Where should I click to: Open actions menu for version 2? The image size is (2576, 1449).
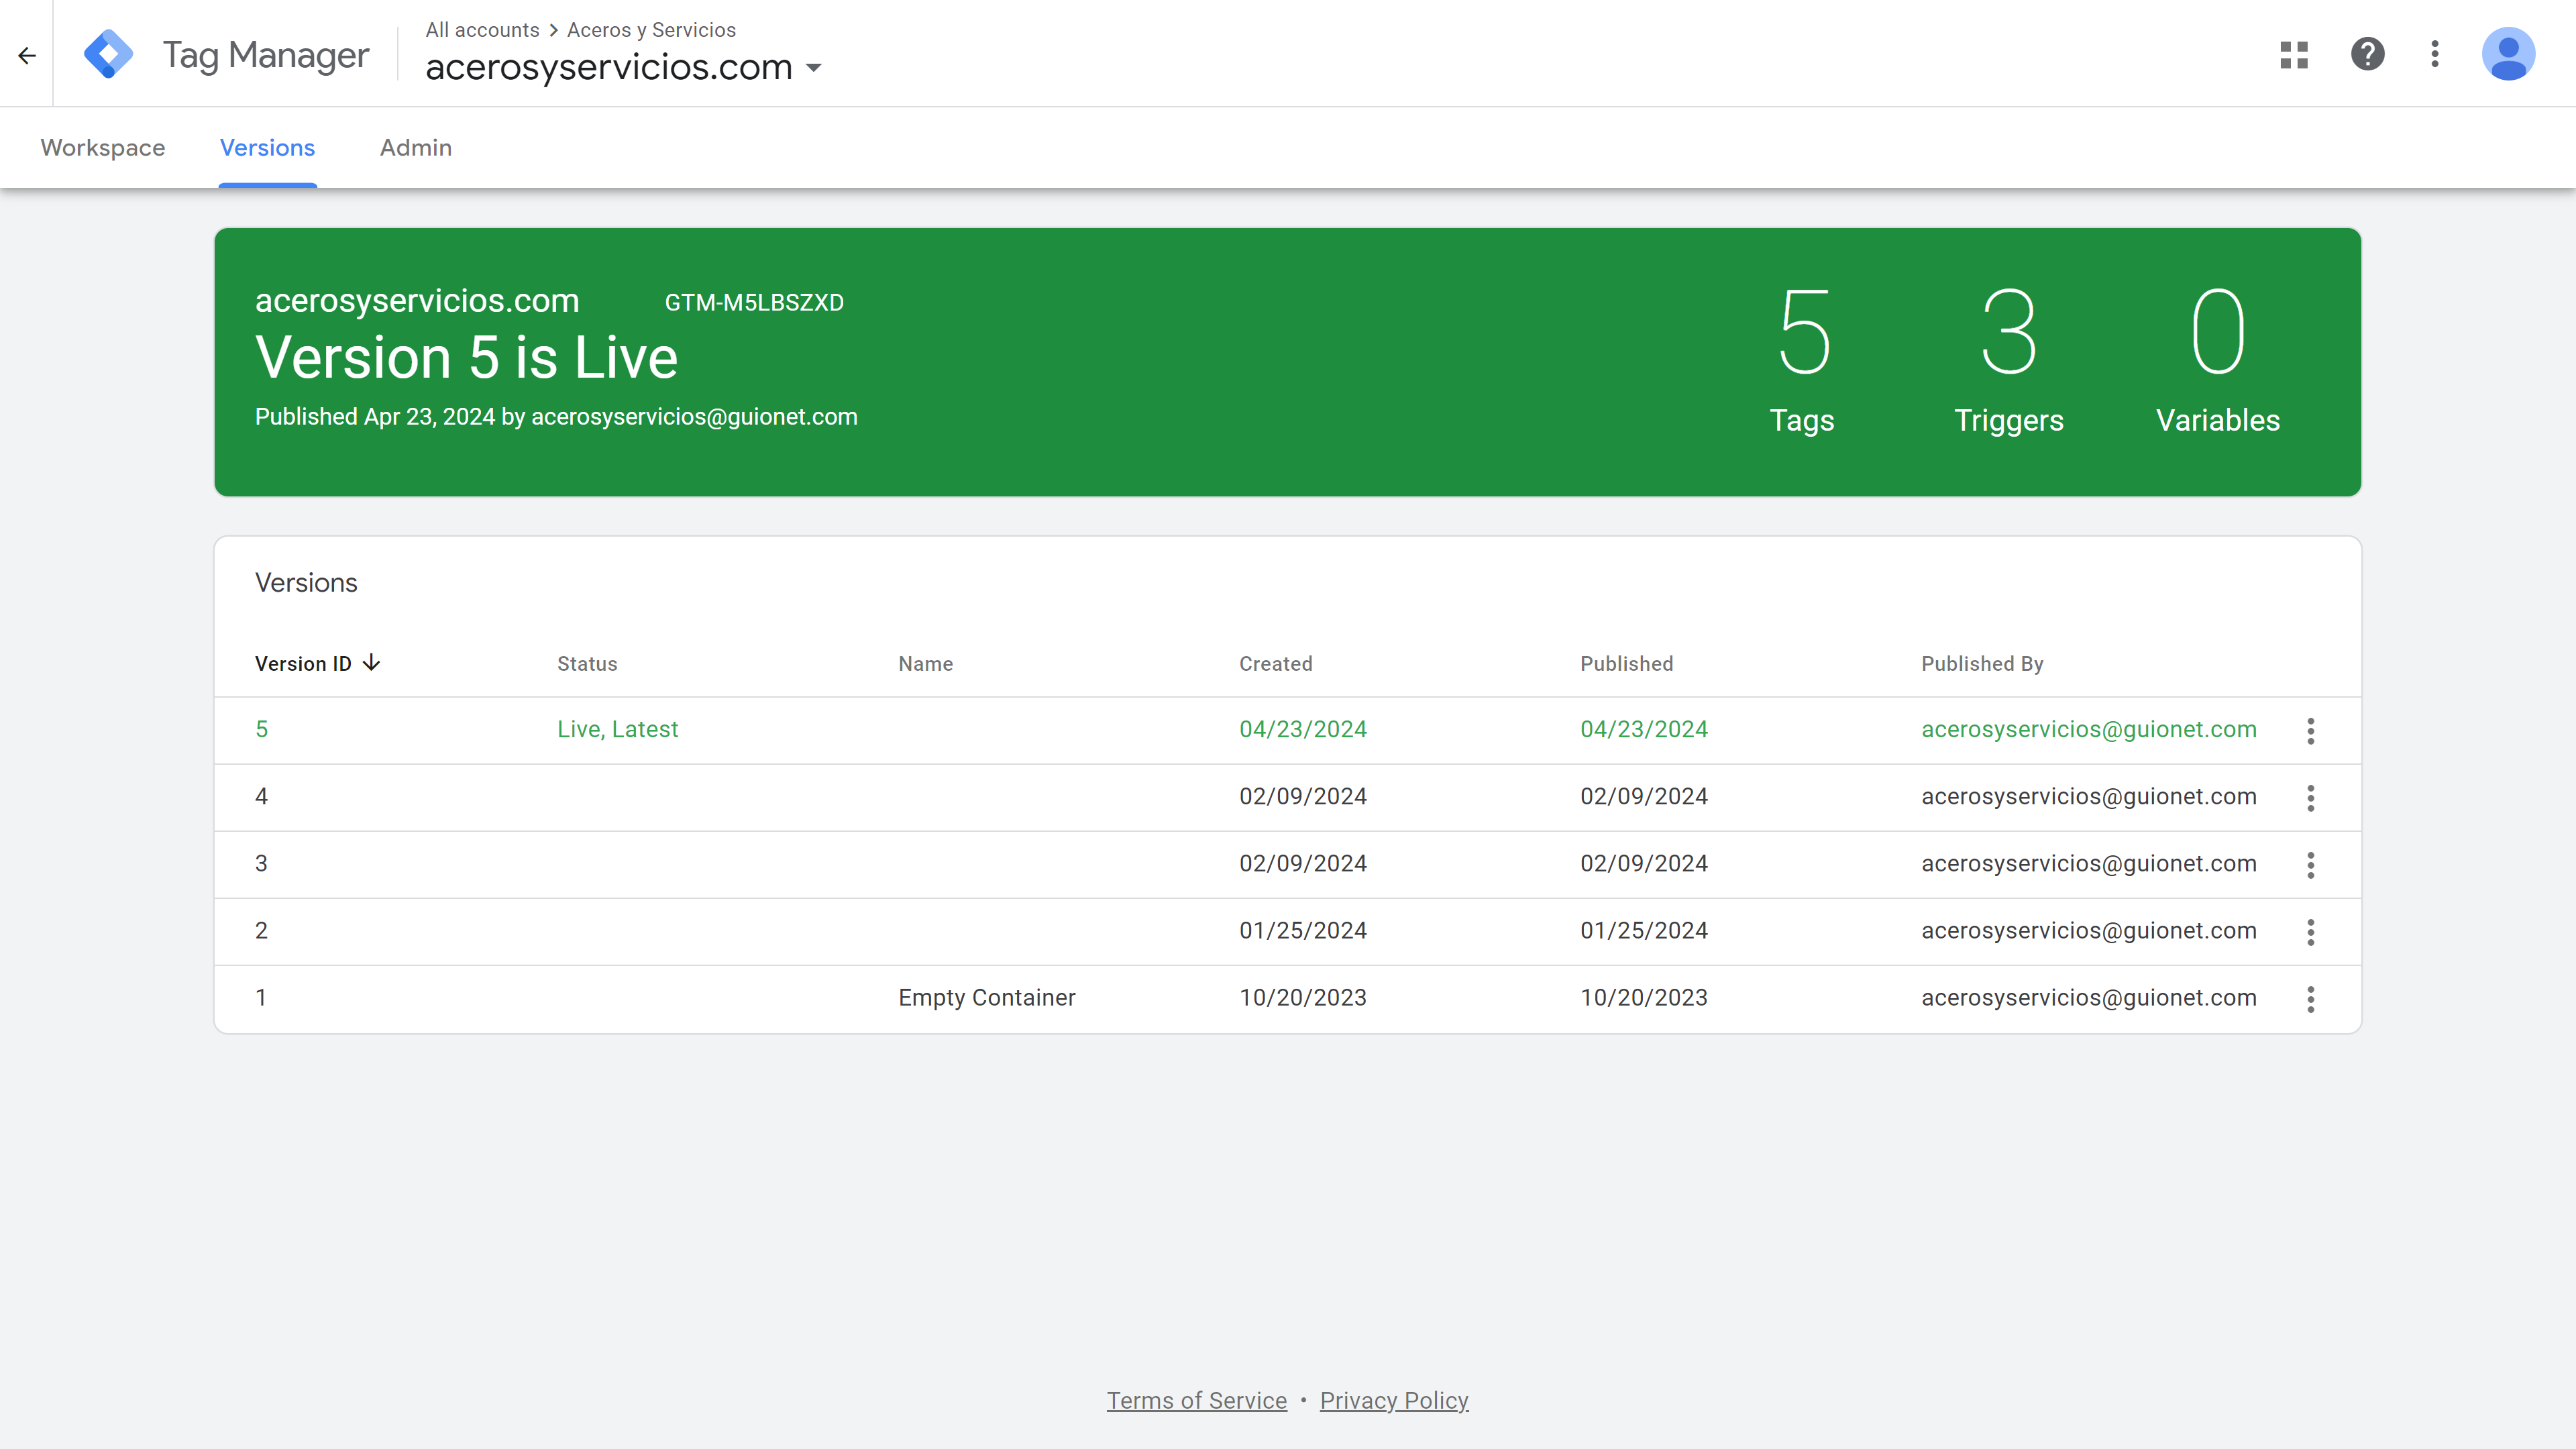2310,932
